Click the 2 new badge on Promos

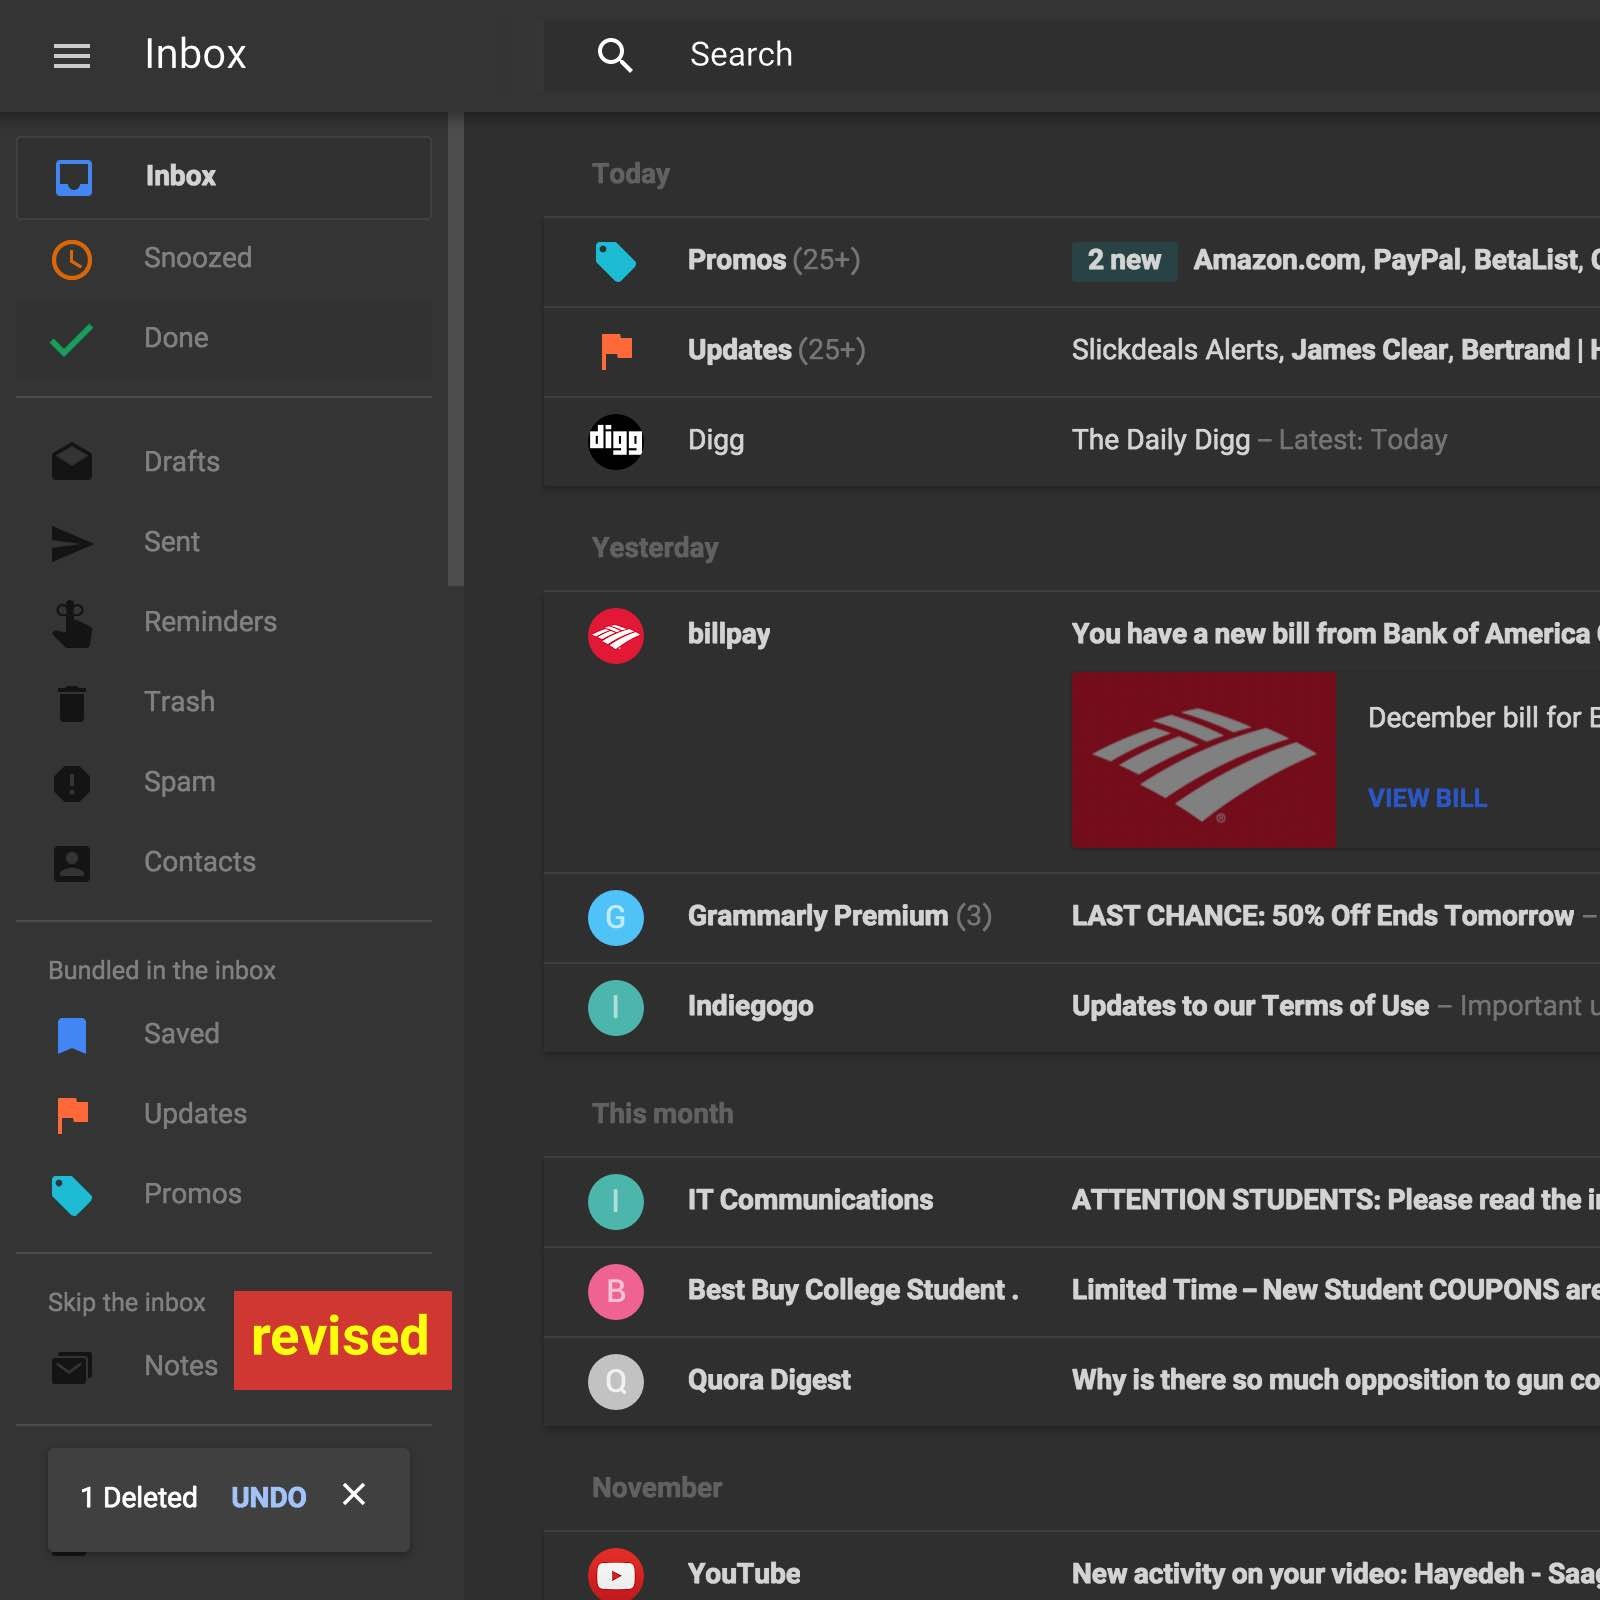tap(1124, 261)
